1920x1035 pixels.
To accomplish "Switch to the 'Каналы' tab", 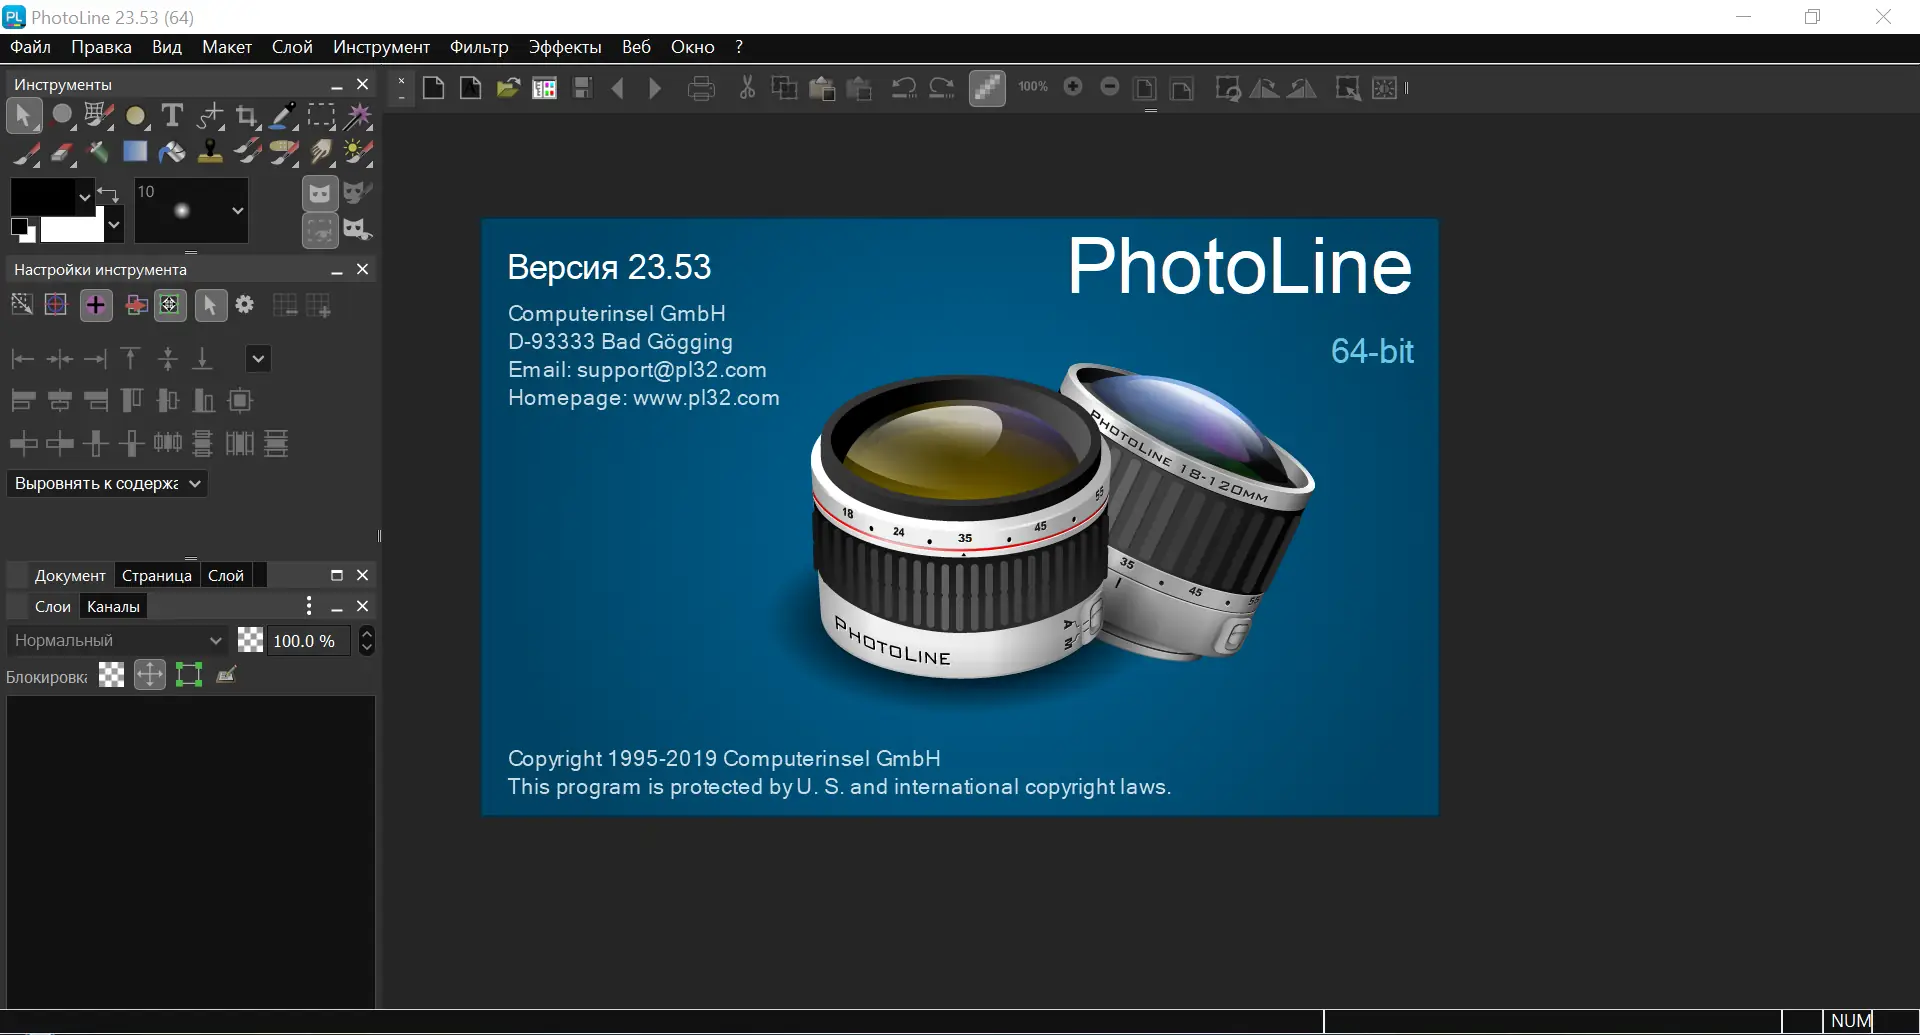I will tap(113, 607).
